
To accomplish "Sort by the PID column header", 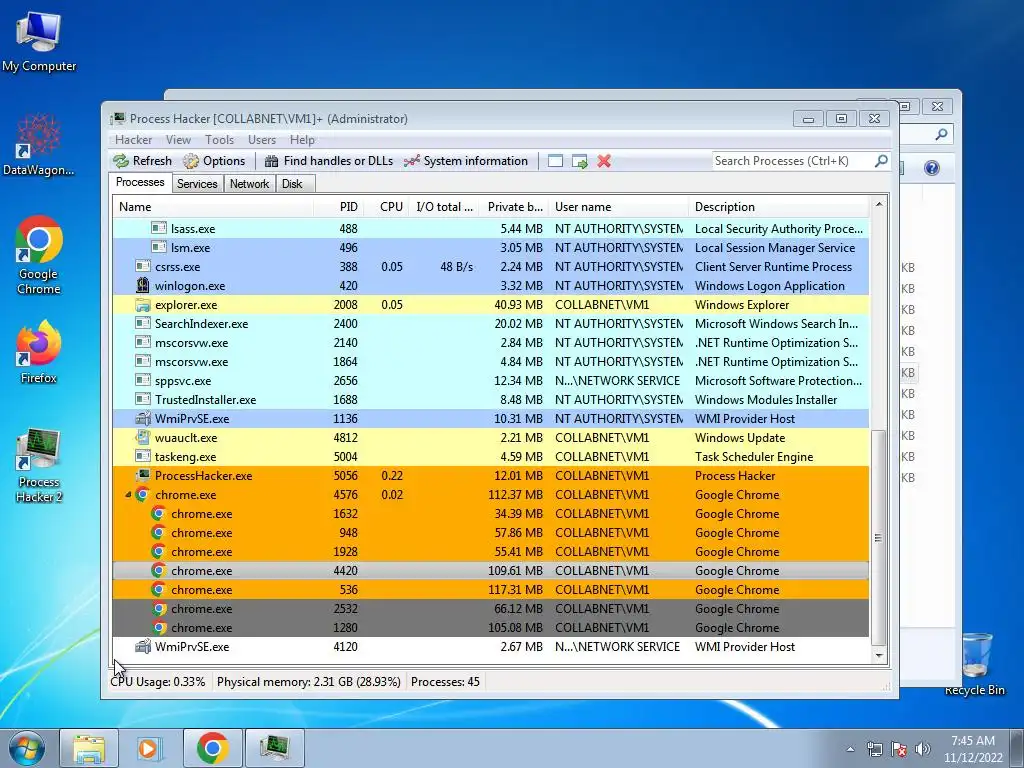I will pyautogui.click(x=338, y=207).
